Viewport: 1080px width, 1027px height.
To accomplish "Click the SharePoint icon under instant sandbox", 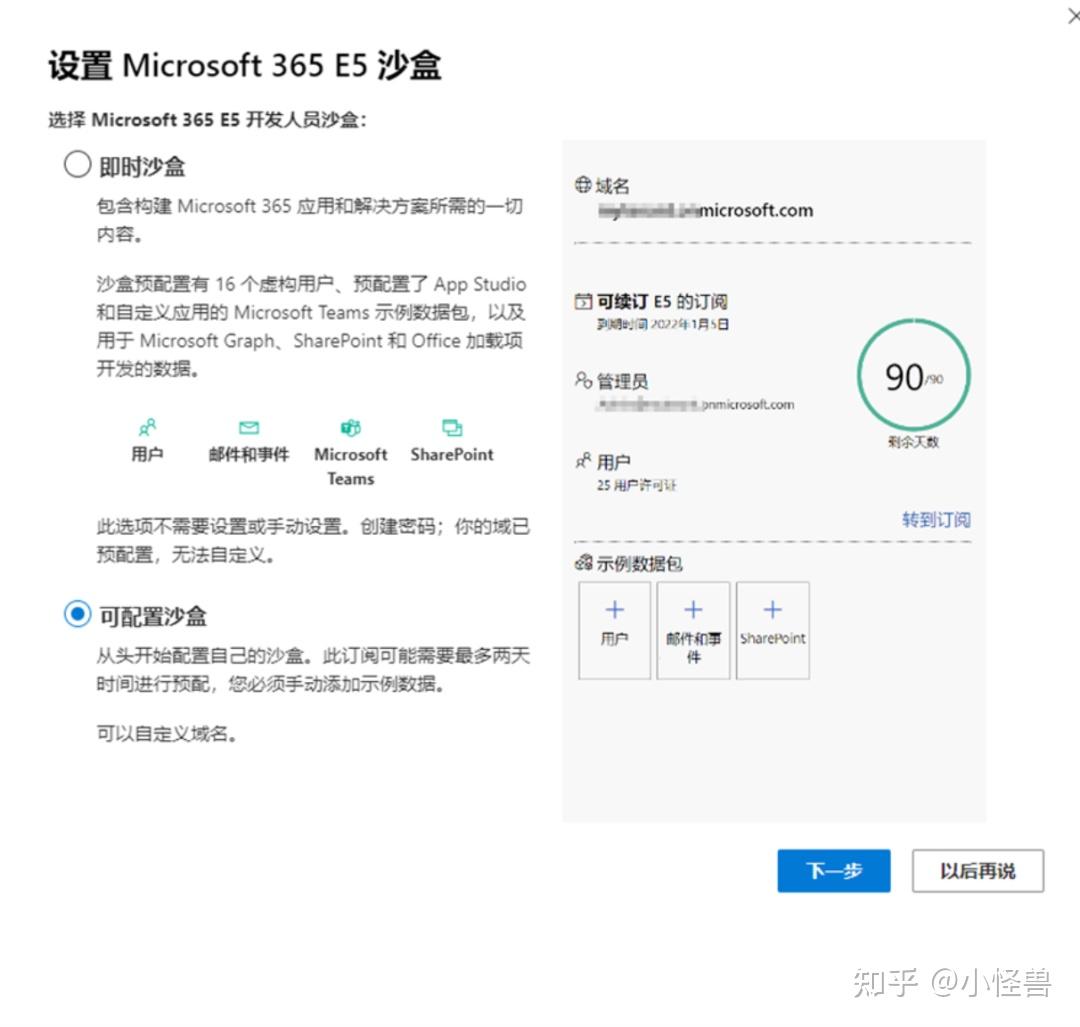I will pos(452,428).
